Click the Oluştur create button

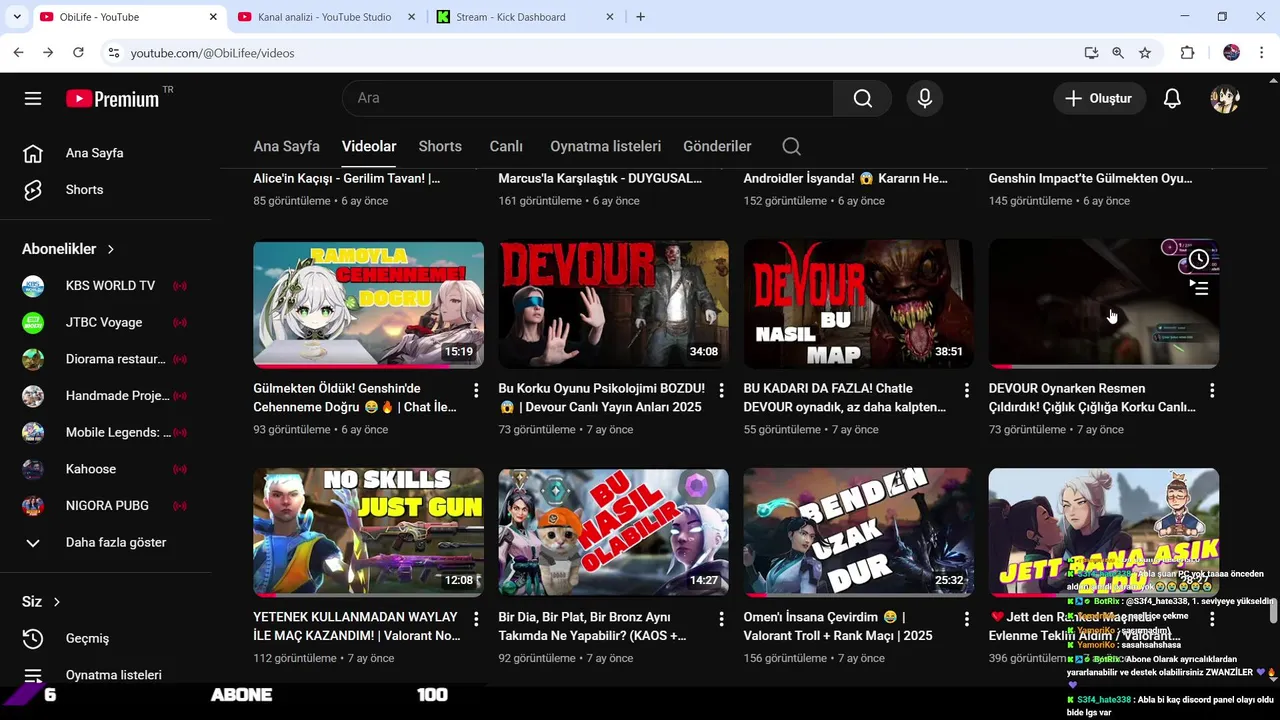click(1099, 98)
